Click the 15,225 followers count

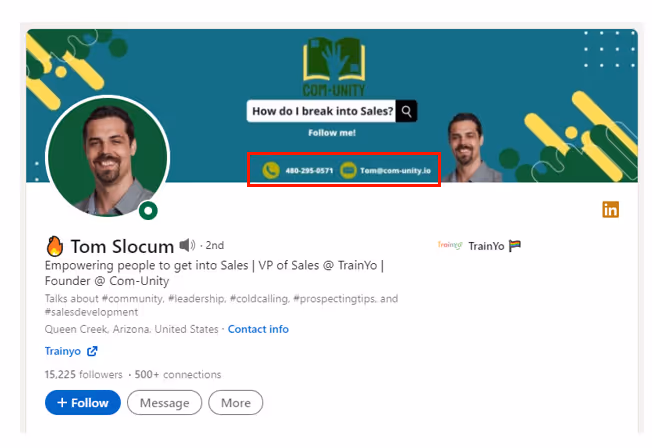click(x=84, y=374)
